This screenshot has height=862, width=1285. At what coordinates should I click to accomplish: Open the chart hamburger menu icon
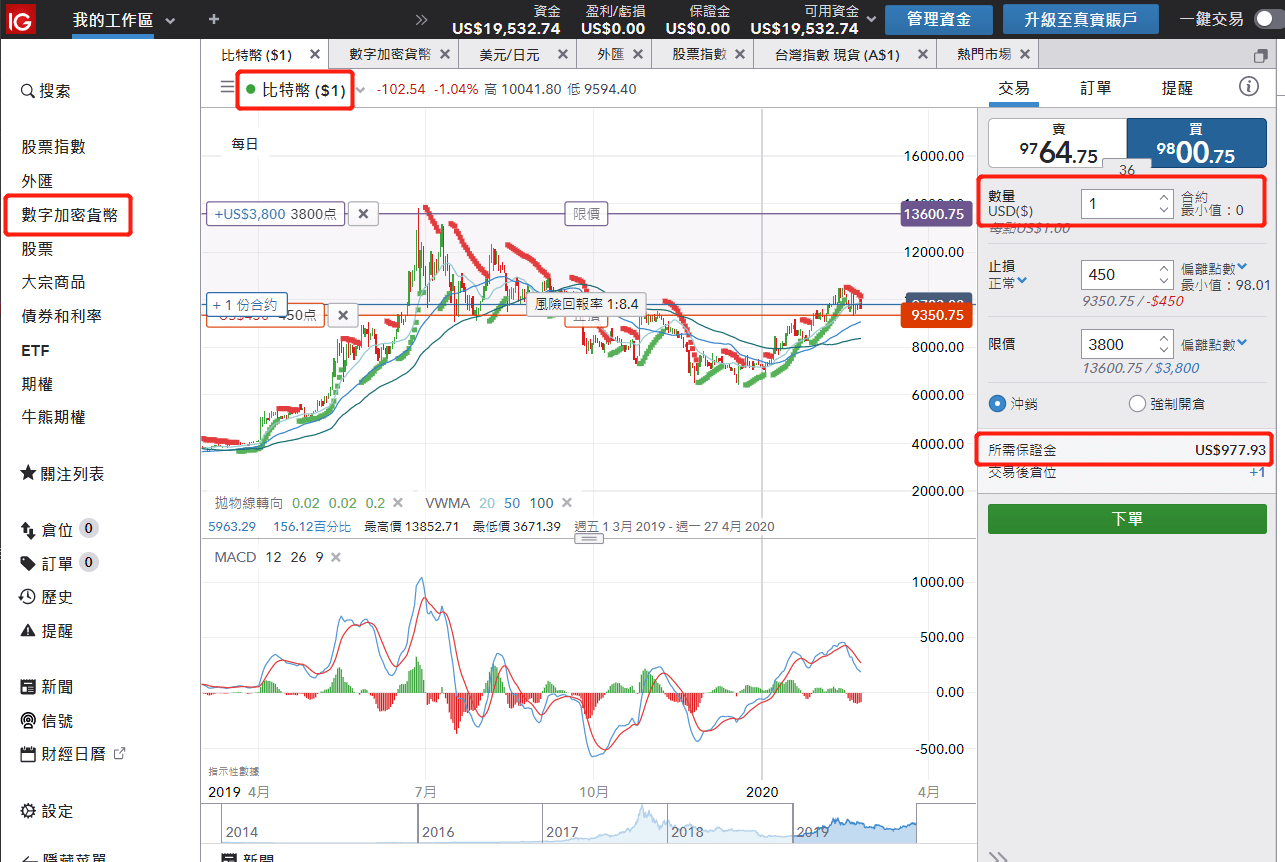227,88
